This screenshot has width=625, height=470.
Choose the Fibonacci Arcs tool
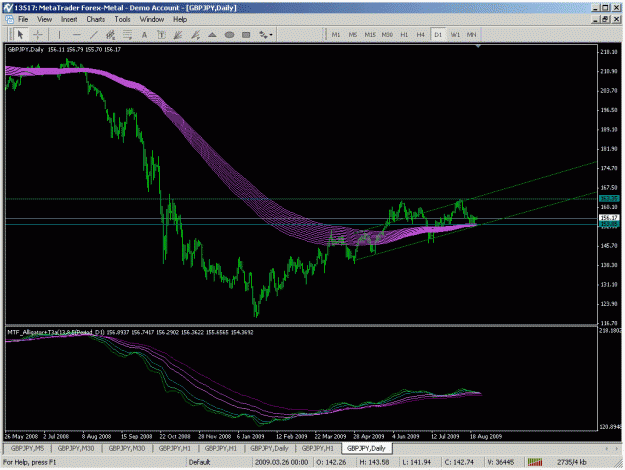click(195, 35)
